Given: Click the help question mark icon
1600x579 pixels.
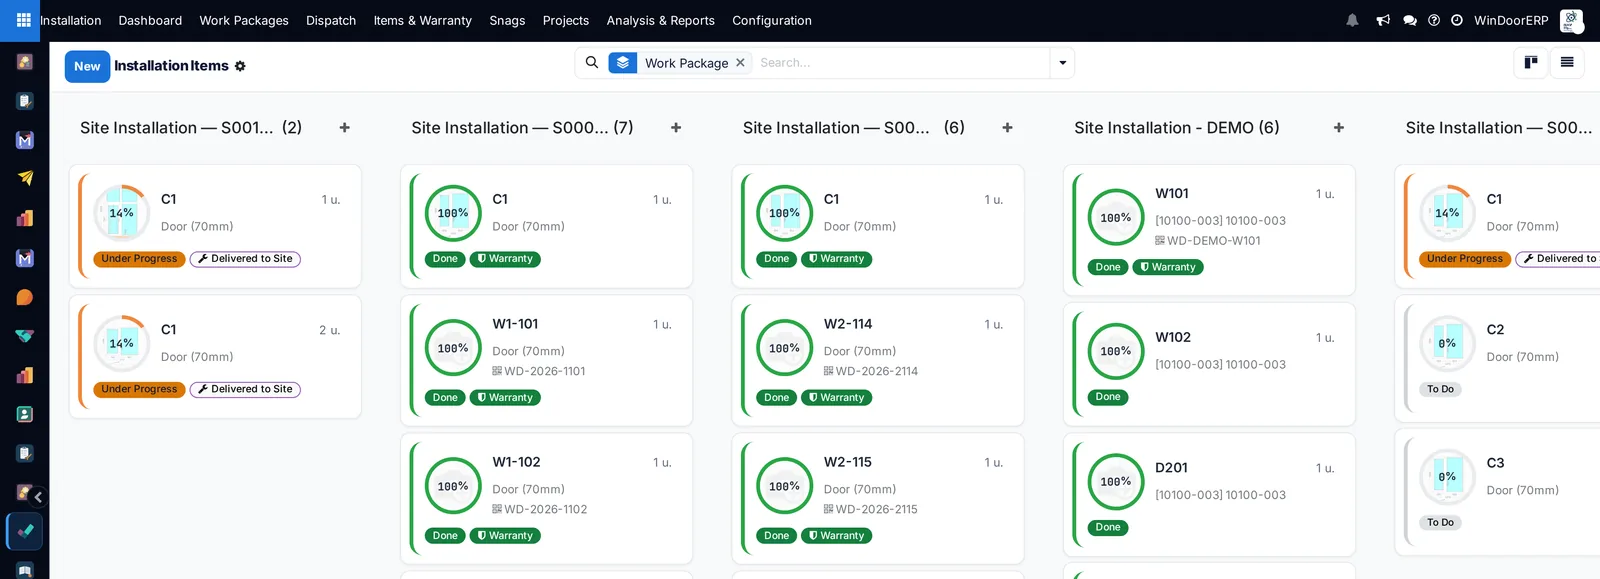Looking at the screenshot, I should pyautogui.click(x=1434, y=20).
